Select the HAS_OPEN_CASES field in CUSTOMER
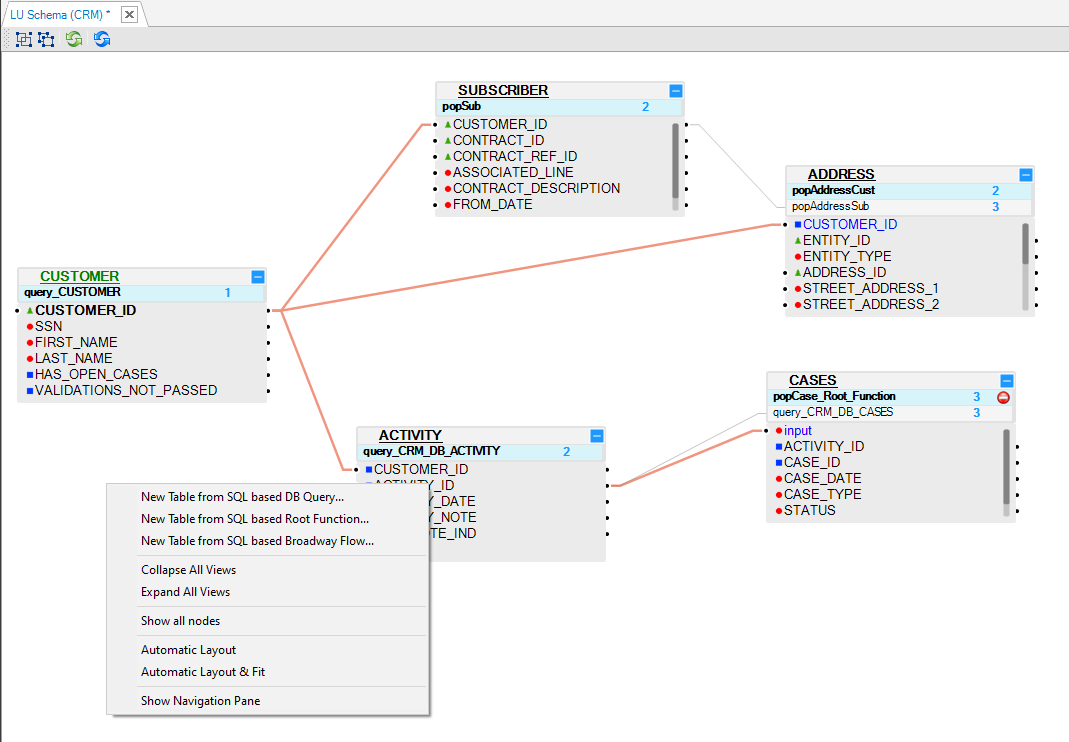The image size is (1069, 742). [x=96, y=374]
